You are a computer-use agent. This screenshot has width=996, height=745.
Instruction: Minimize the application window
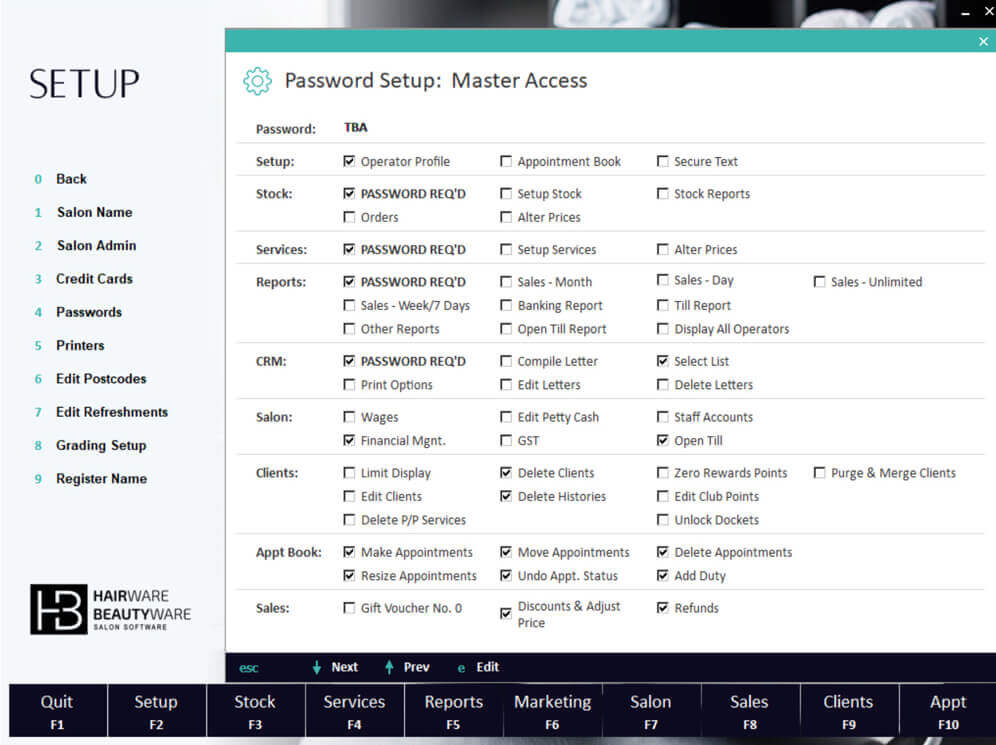(x=964, y=11)
